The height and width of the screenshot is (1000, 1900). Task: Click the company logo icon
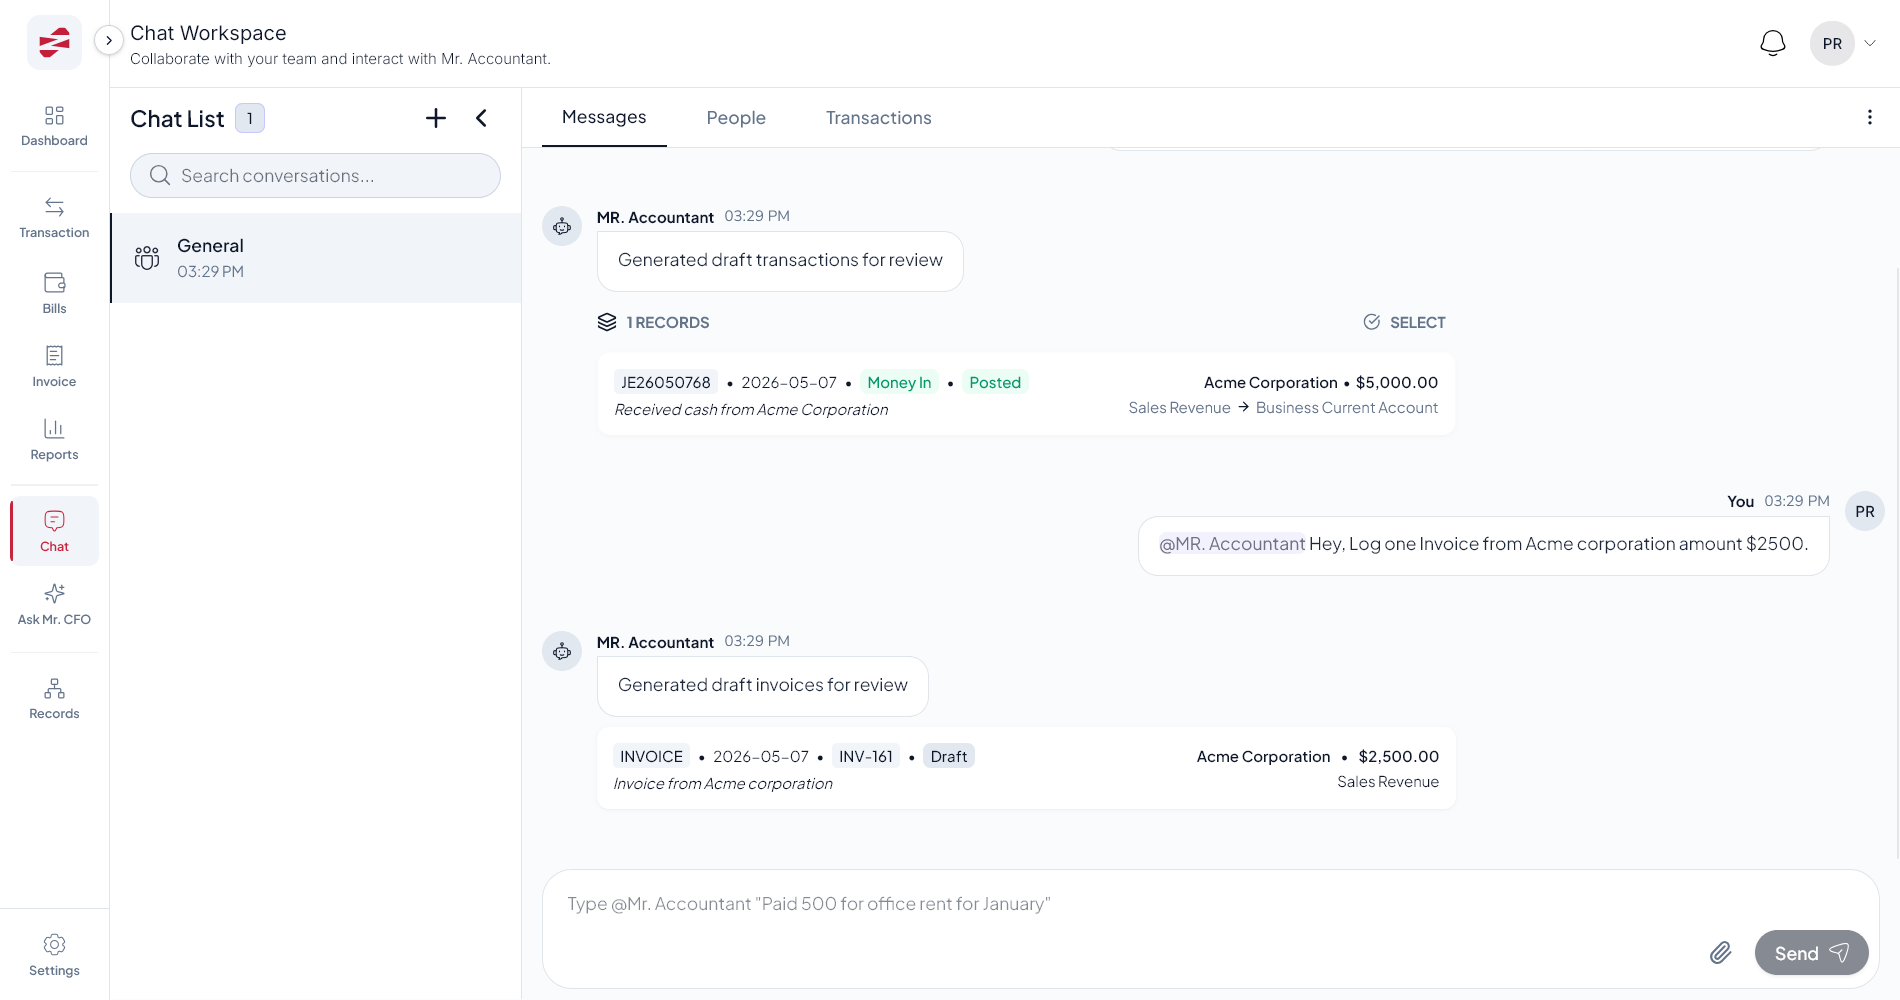[x=54, y=42]
